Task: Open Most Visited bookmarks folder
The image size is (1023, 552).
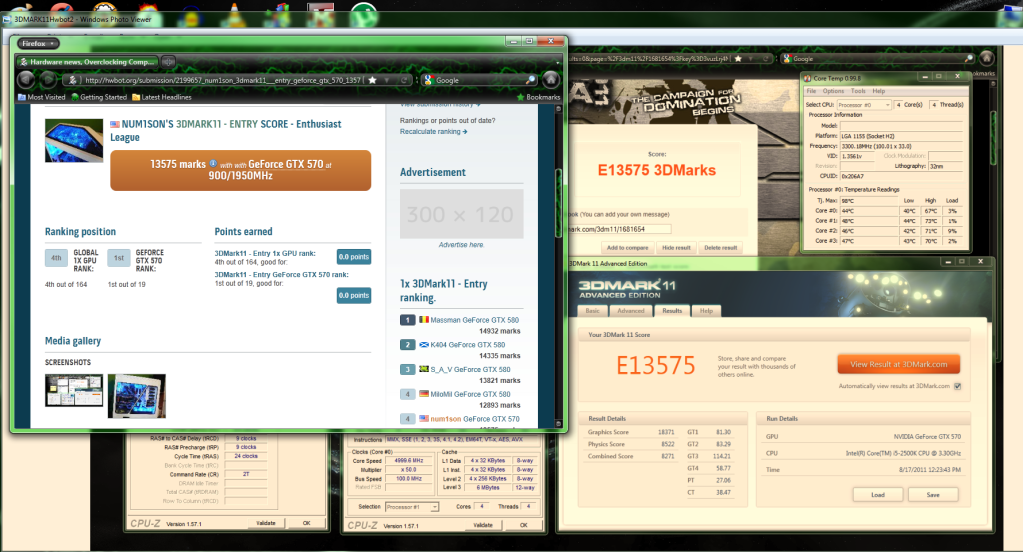Action: point(42,97)
